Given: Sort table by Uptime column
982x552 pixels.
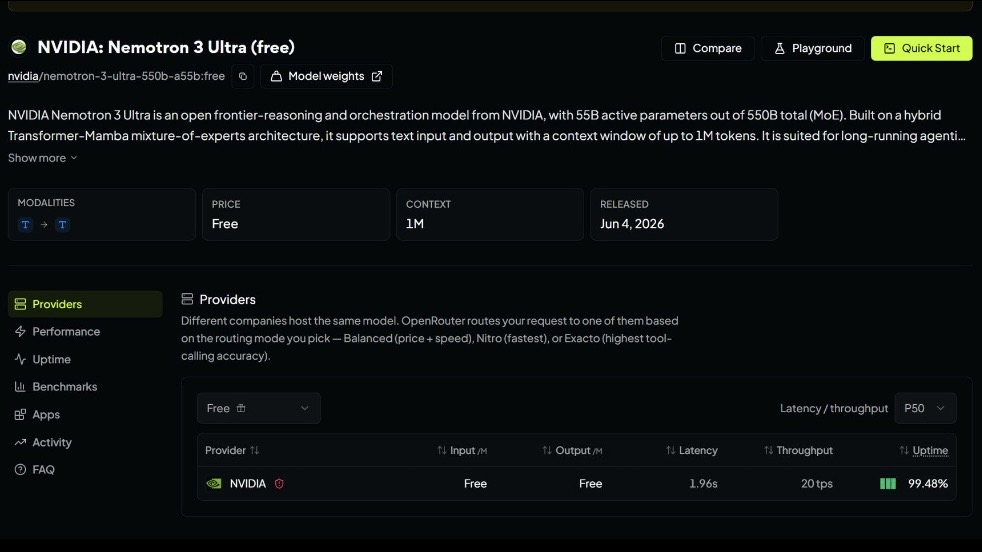Looking at the screenshot, I should click(x=924, y=450).
